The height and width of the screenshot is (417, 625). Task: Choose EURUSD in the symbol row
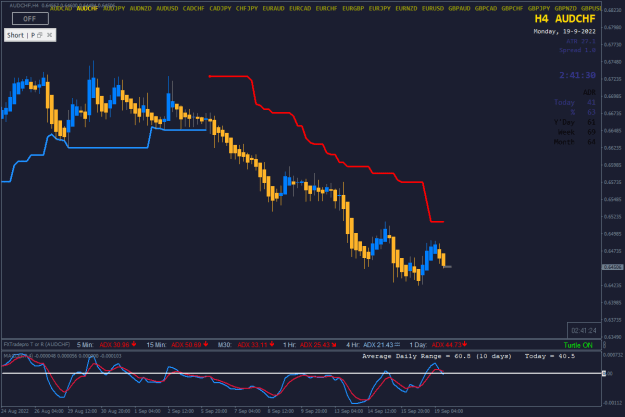pos(433,8)
